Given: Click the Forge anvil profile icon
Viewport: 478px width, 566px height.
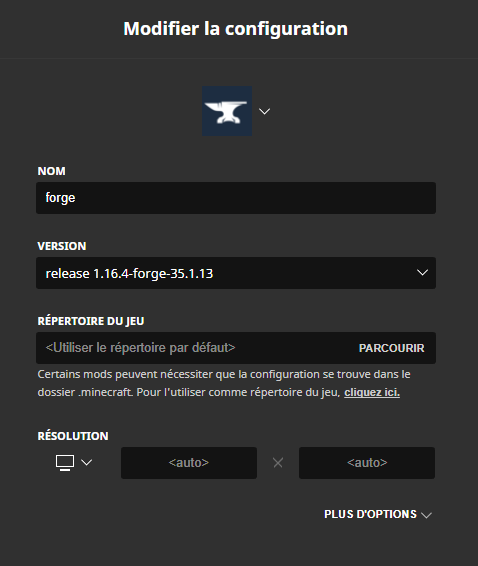Looking at the screenshot, I should coord(227,111).
